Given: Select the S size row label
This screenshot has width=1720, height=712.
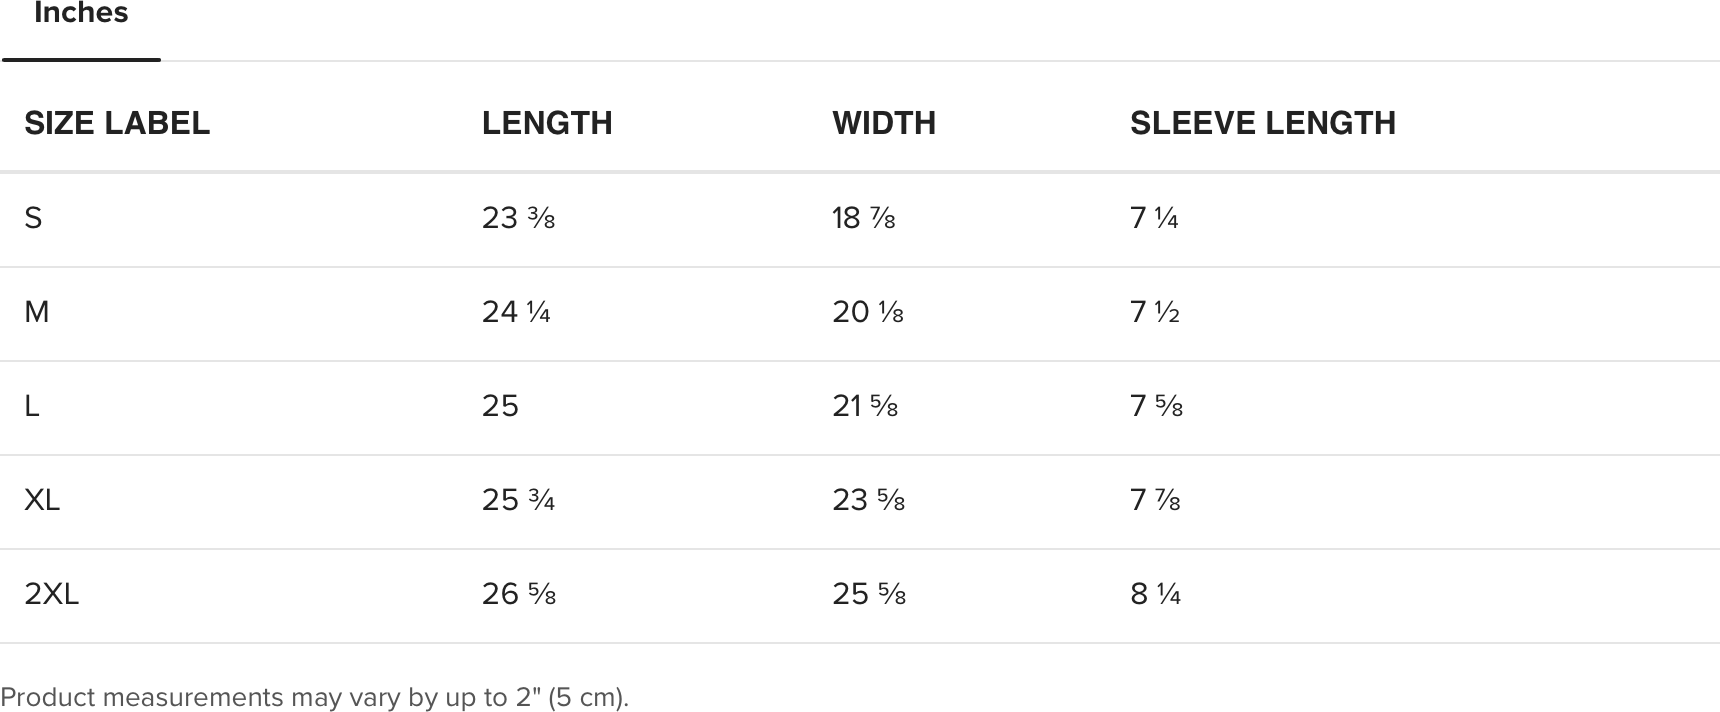Looking at the screenshot, I should (33, 218).
